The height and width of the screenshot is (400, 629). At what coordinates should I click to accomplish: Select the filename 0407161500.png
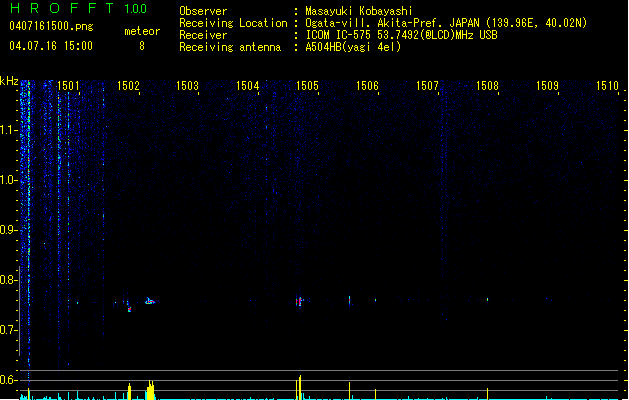(51, 26)
